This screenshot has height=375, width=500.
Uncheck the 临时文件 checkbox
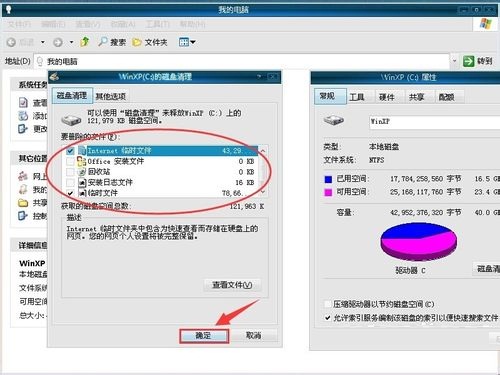tap(70, 193)
